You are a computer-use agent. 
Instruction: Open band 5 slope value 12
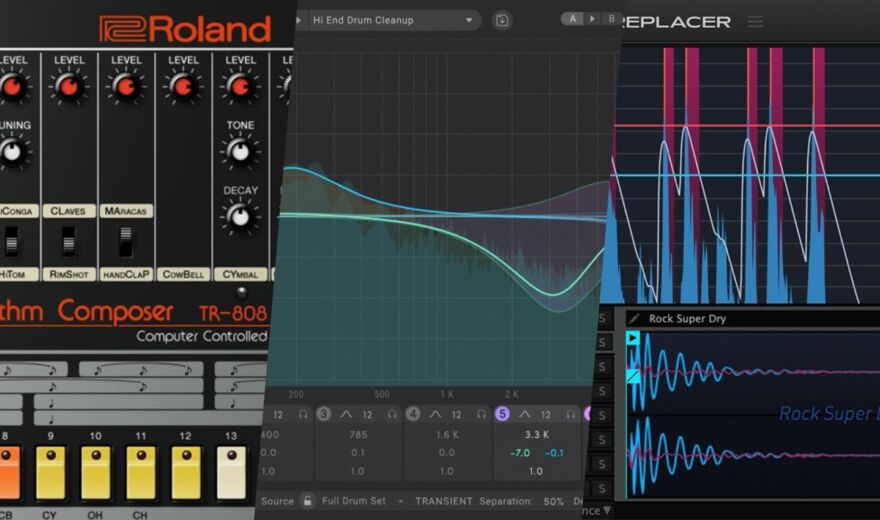546,415
